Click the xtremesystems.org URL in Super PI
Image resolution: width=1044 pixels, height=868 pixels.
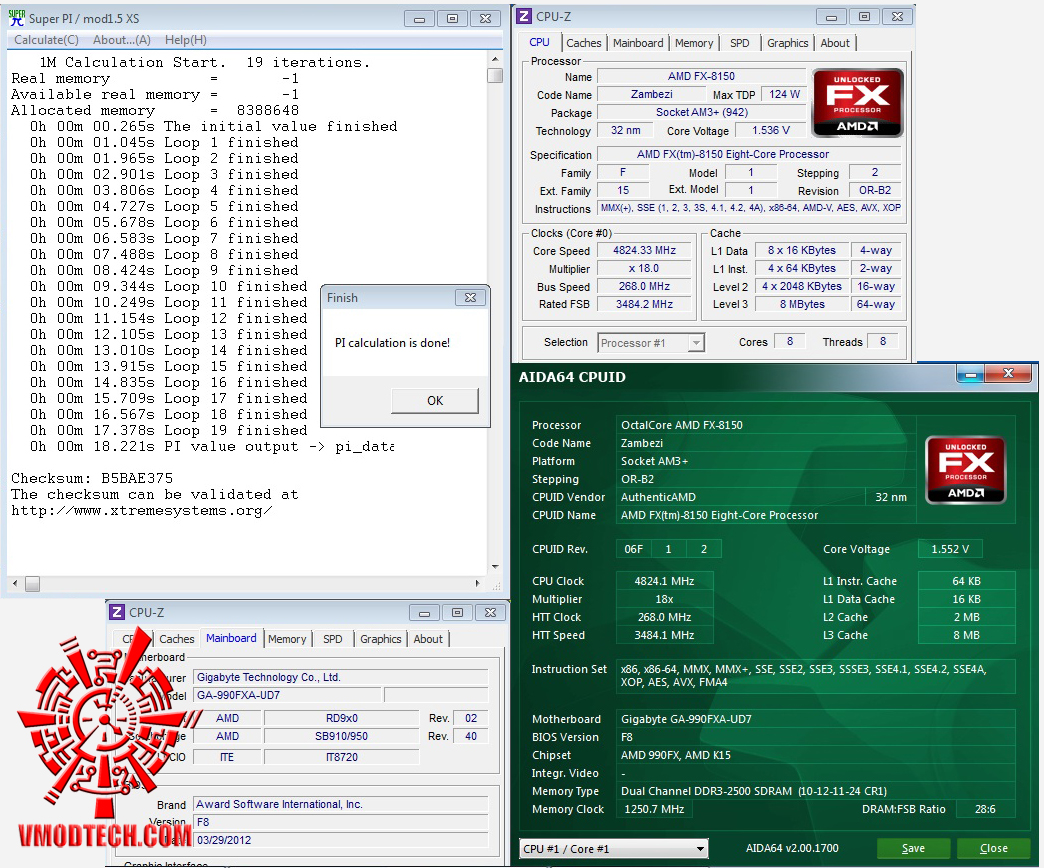(x=142, y=511)
